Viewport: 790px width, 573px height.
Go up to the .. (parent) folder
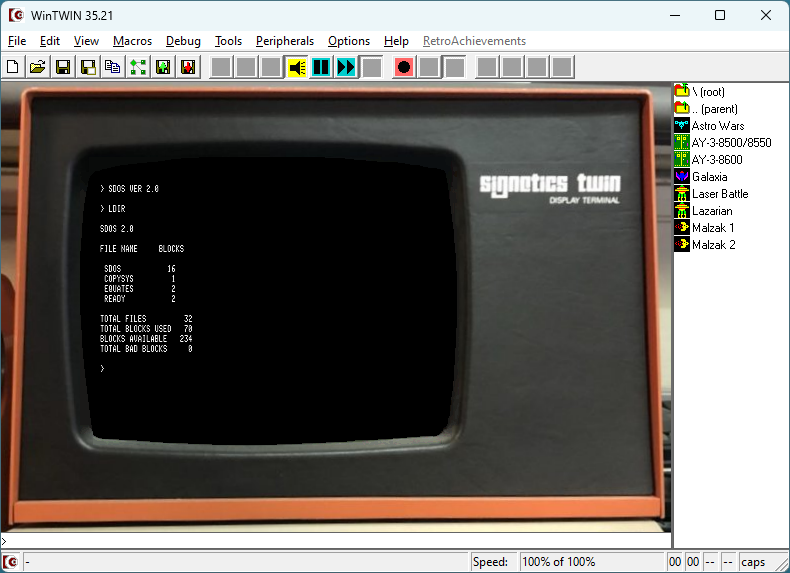pyautogui.click(x=706, y=109)
